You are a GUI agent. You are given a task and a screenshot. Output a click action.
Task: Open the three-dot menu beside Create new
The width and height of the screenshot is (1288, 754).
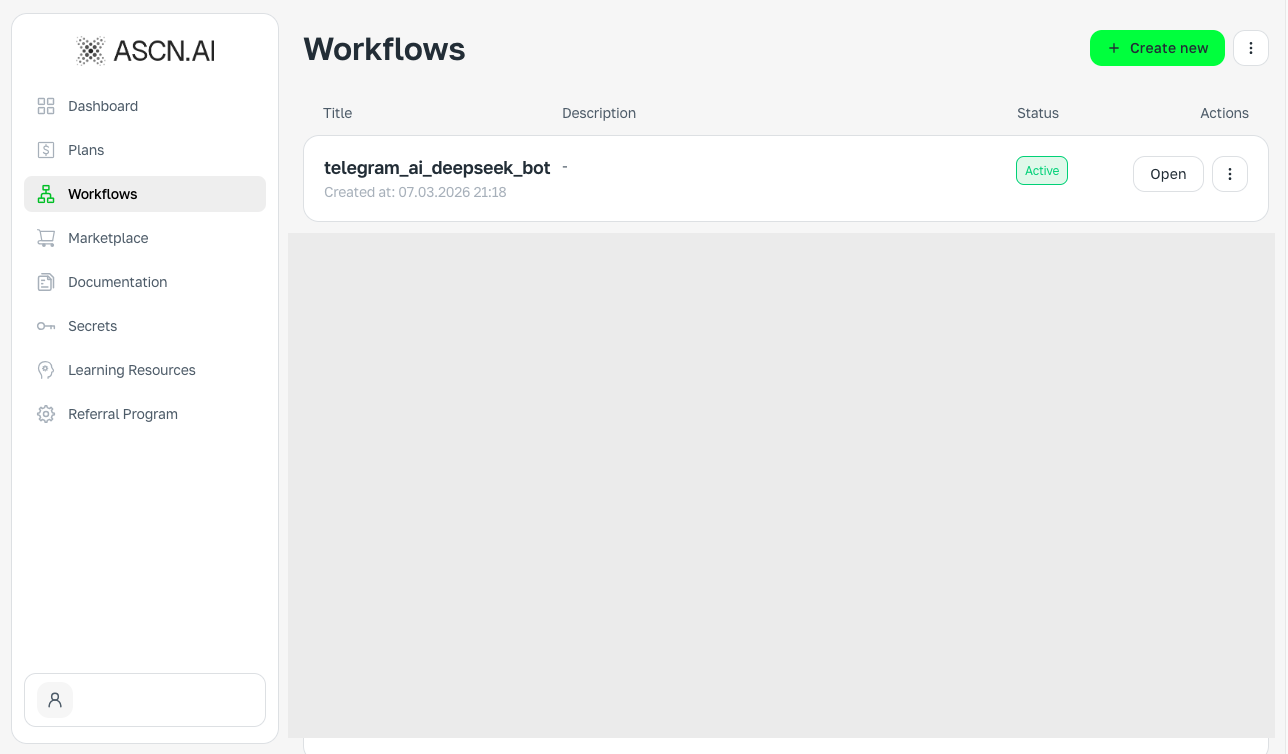pyautogui.click(x=1251, y=48)
